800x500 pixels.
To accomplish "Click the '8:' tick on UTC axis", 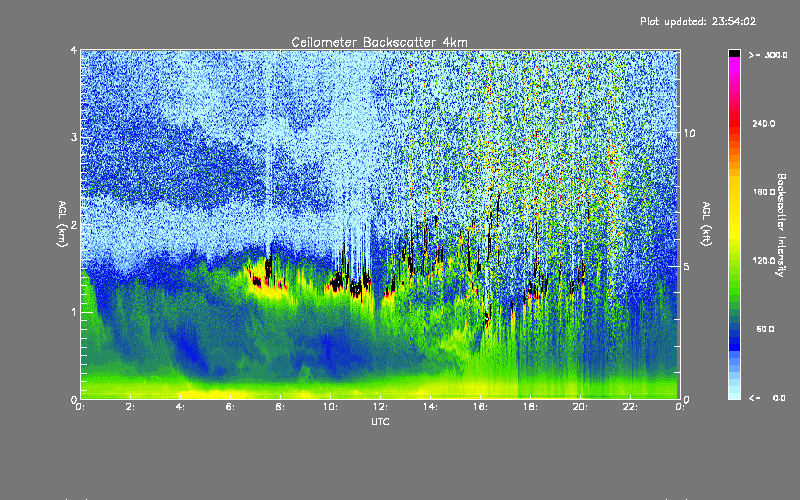I will 280,407.
